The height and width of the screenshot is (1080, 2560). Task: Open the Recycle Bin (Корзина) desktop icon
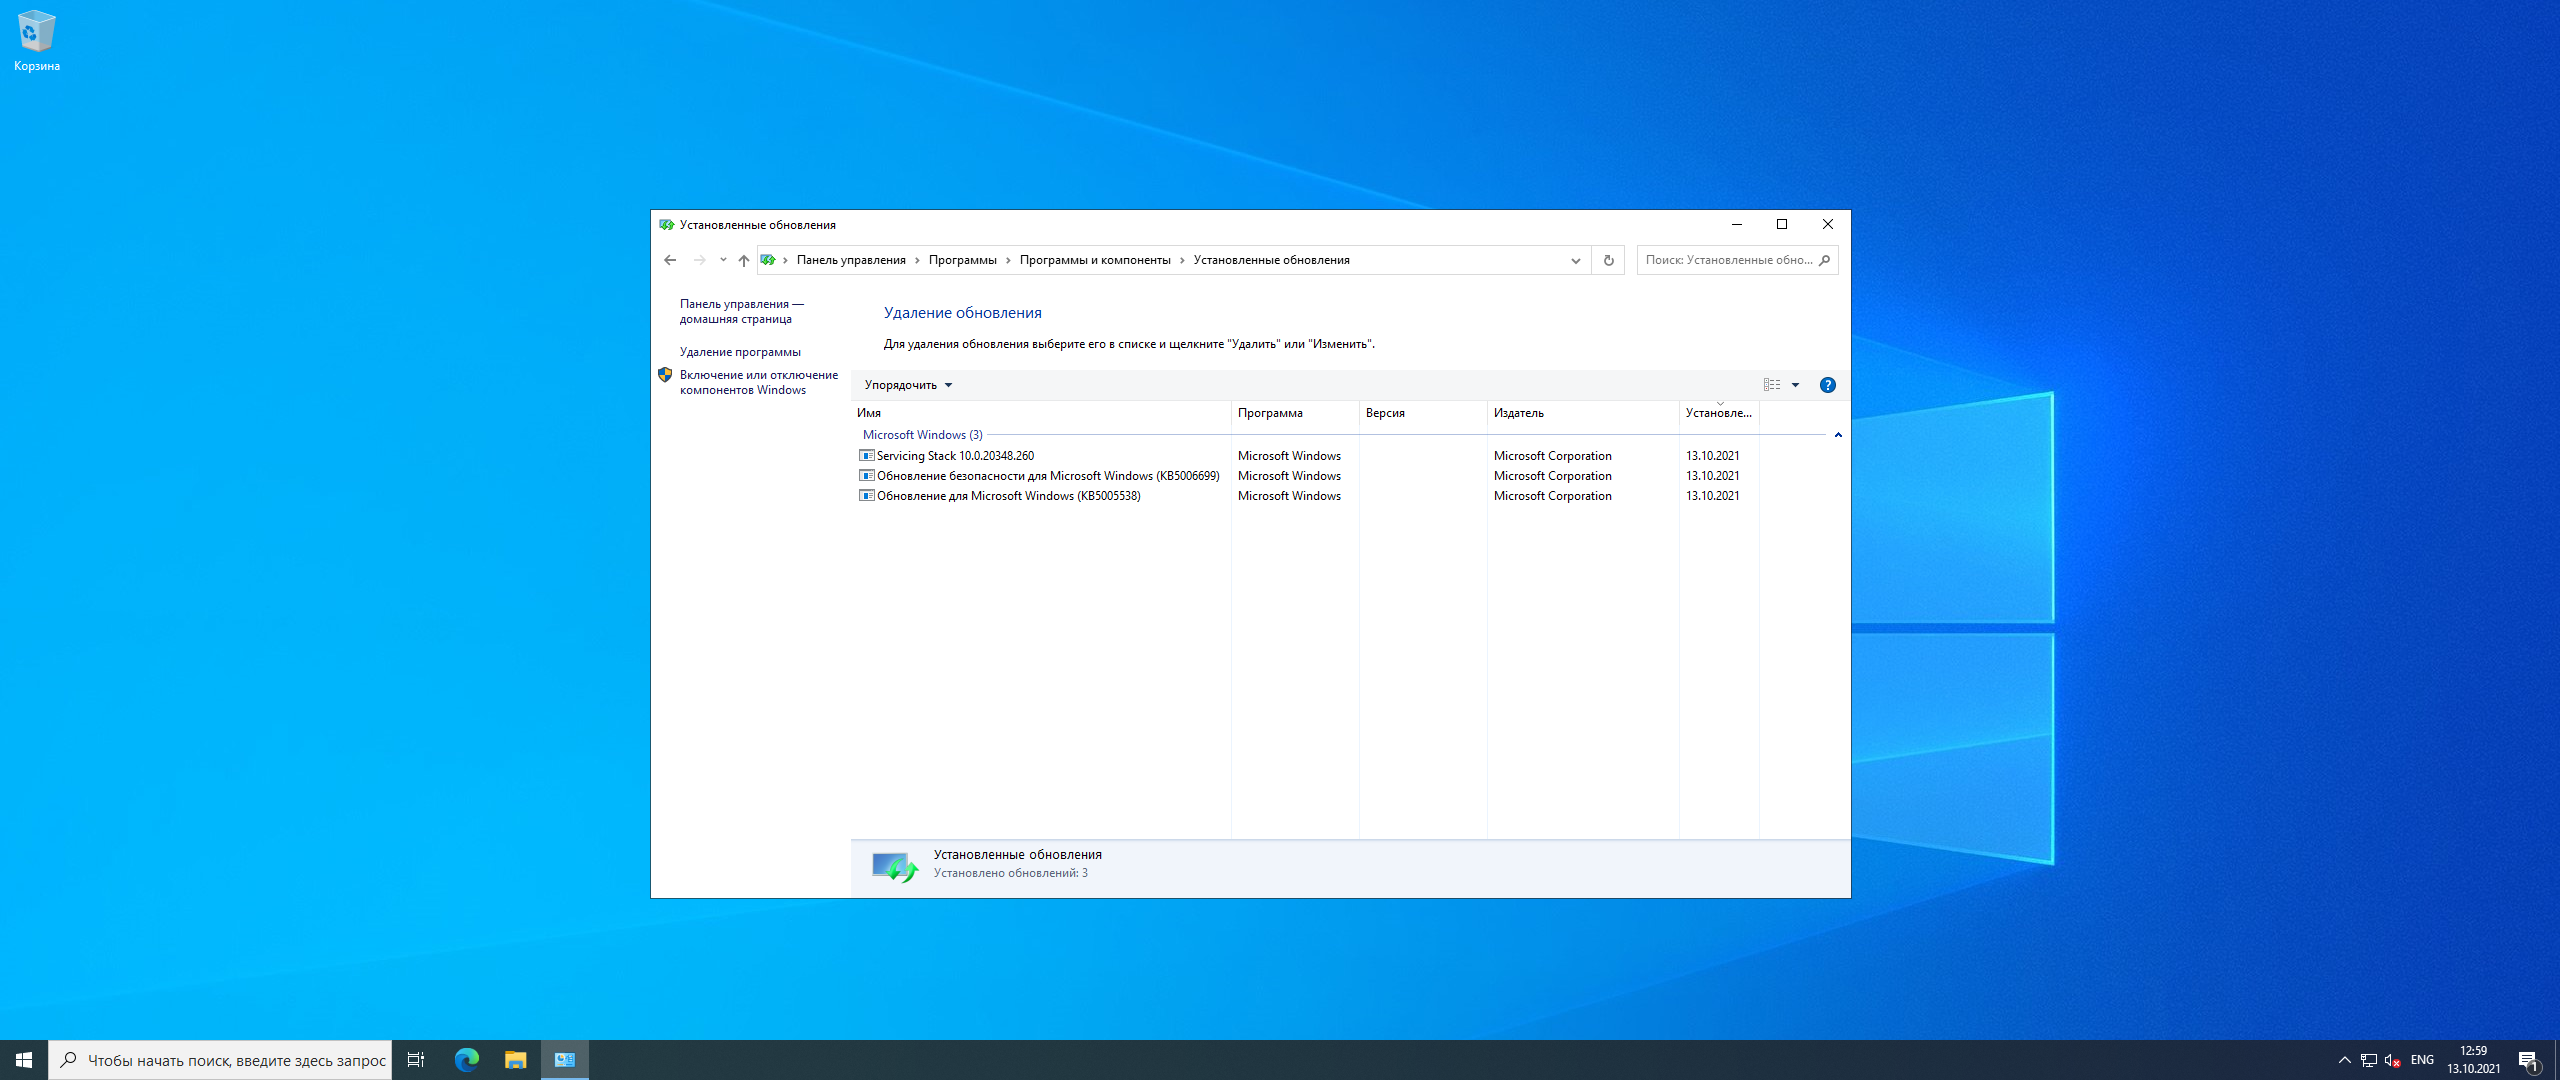pos(37,41)
